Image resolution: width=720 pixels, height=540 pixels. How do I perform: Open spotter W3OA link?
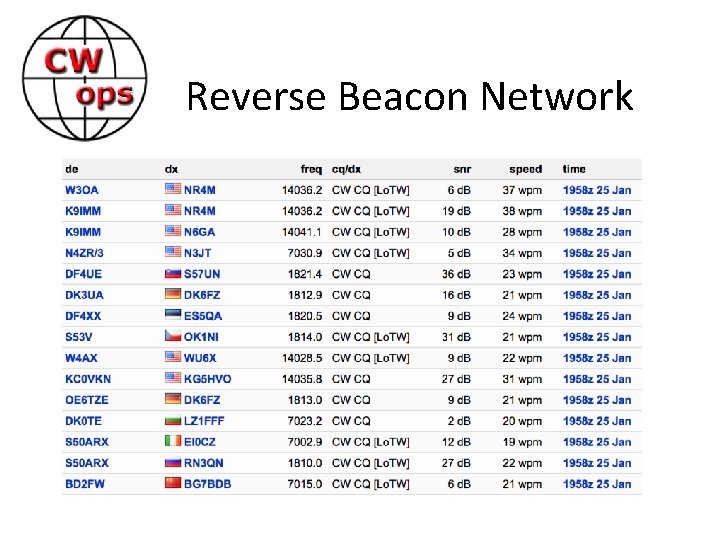point(82,190)
